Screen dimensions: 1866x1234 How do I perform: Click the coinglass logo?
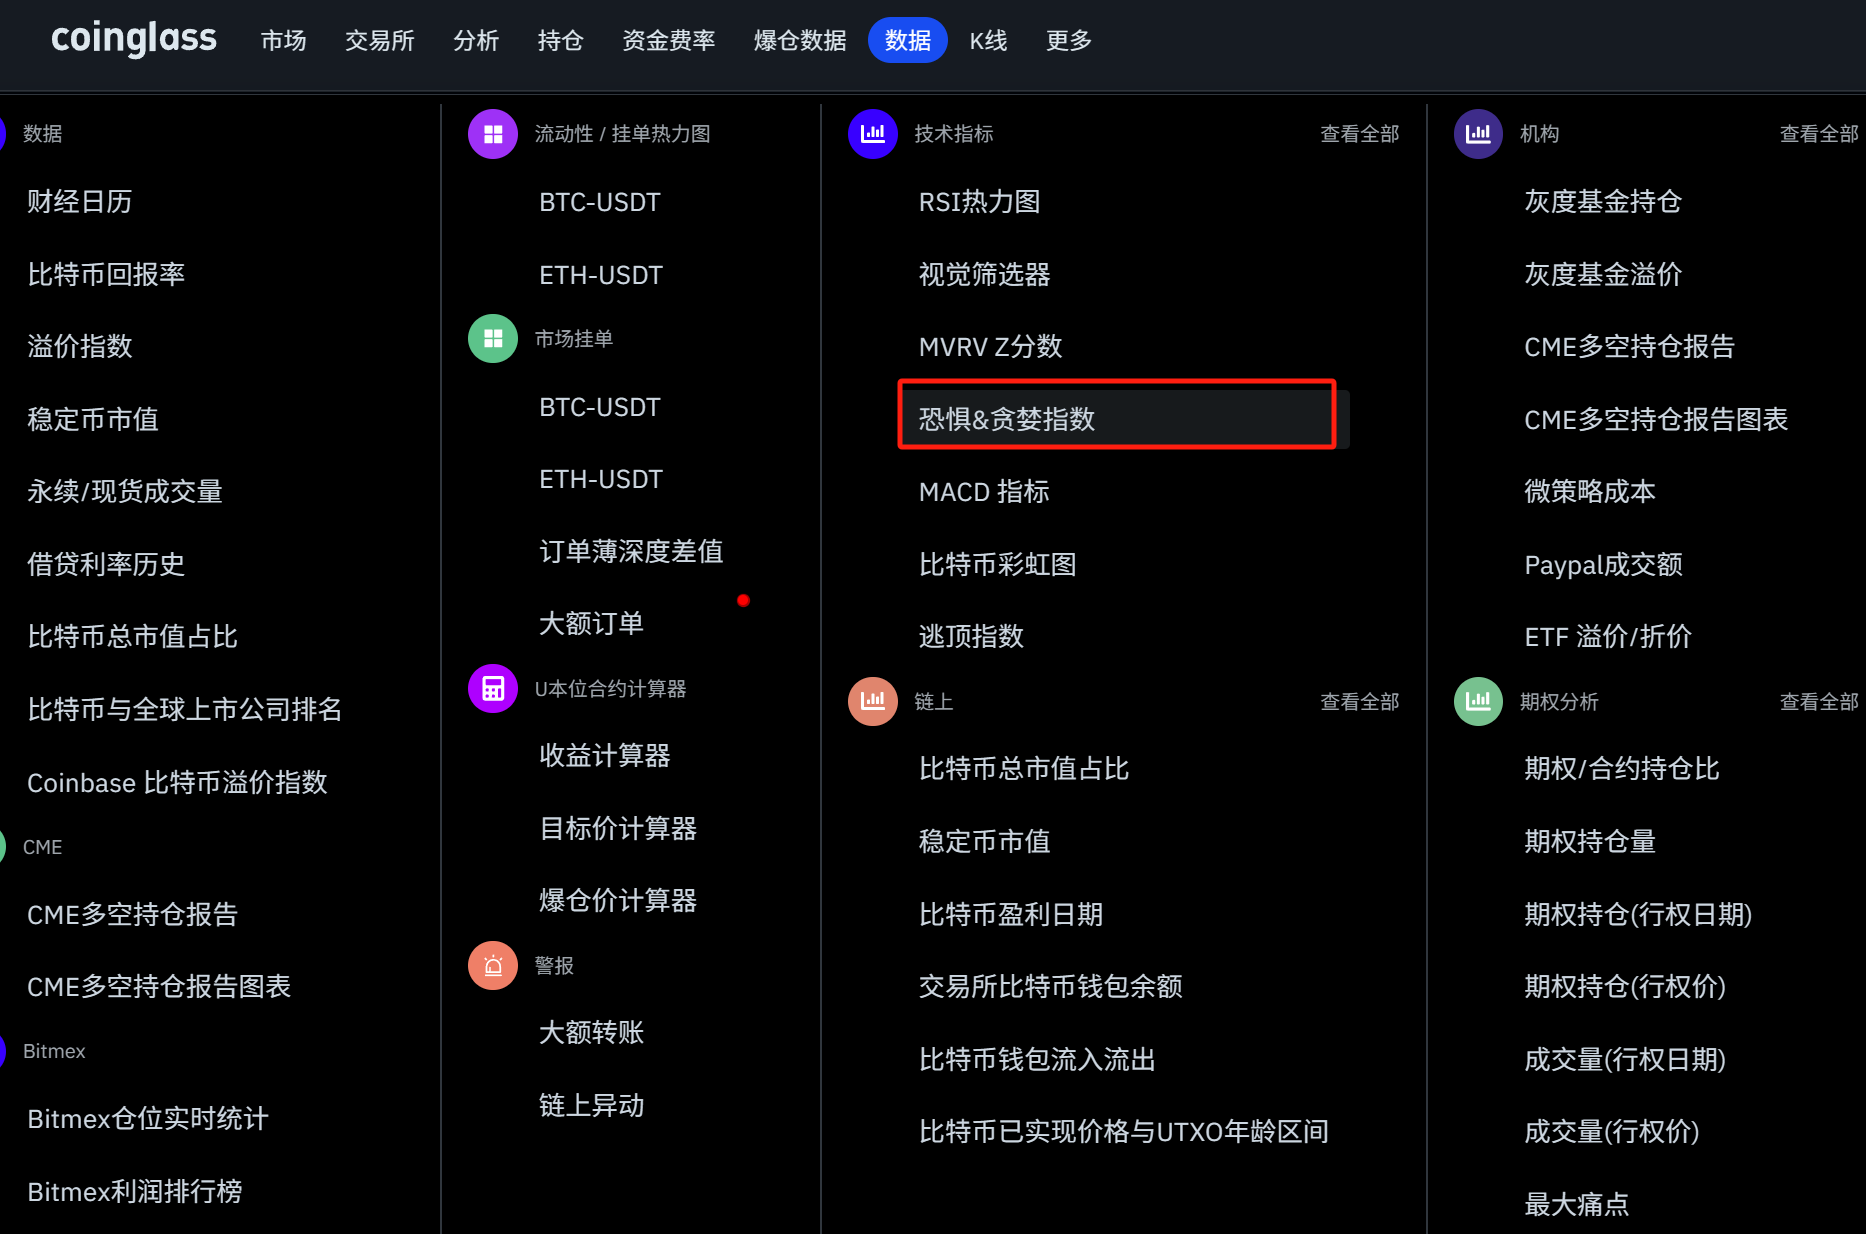tap(134, 39)
